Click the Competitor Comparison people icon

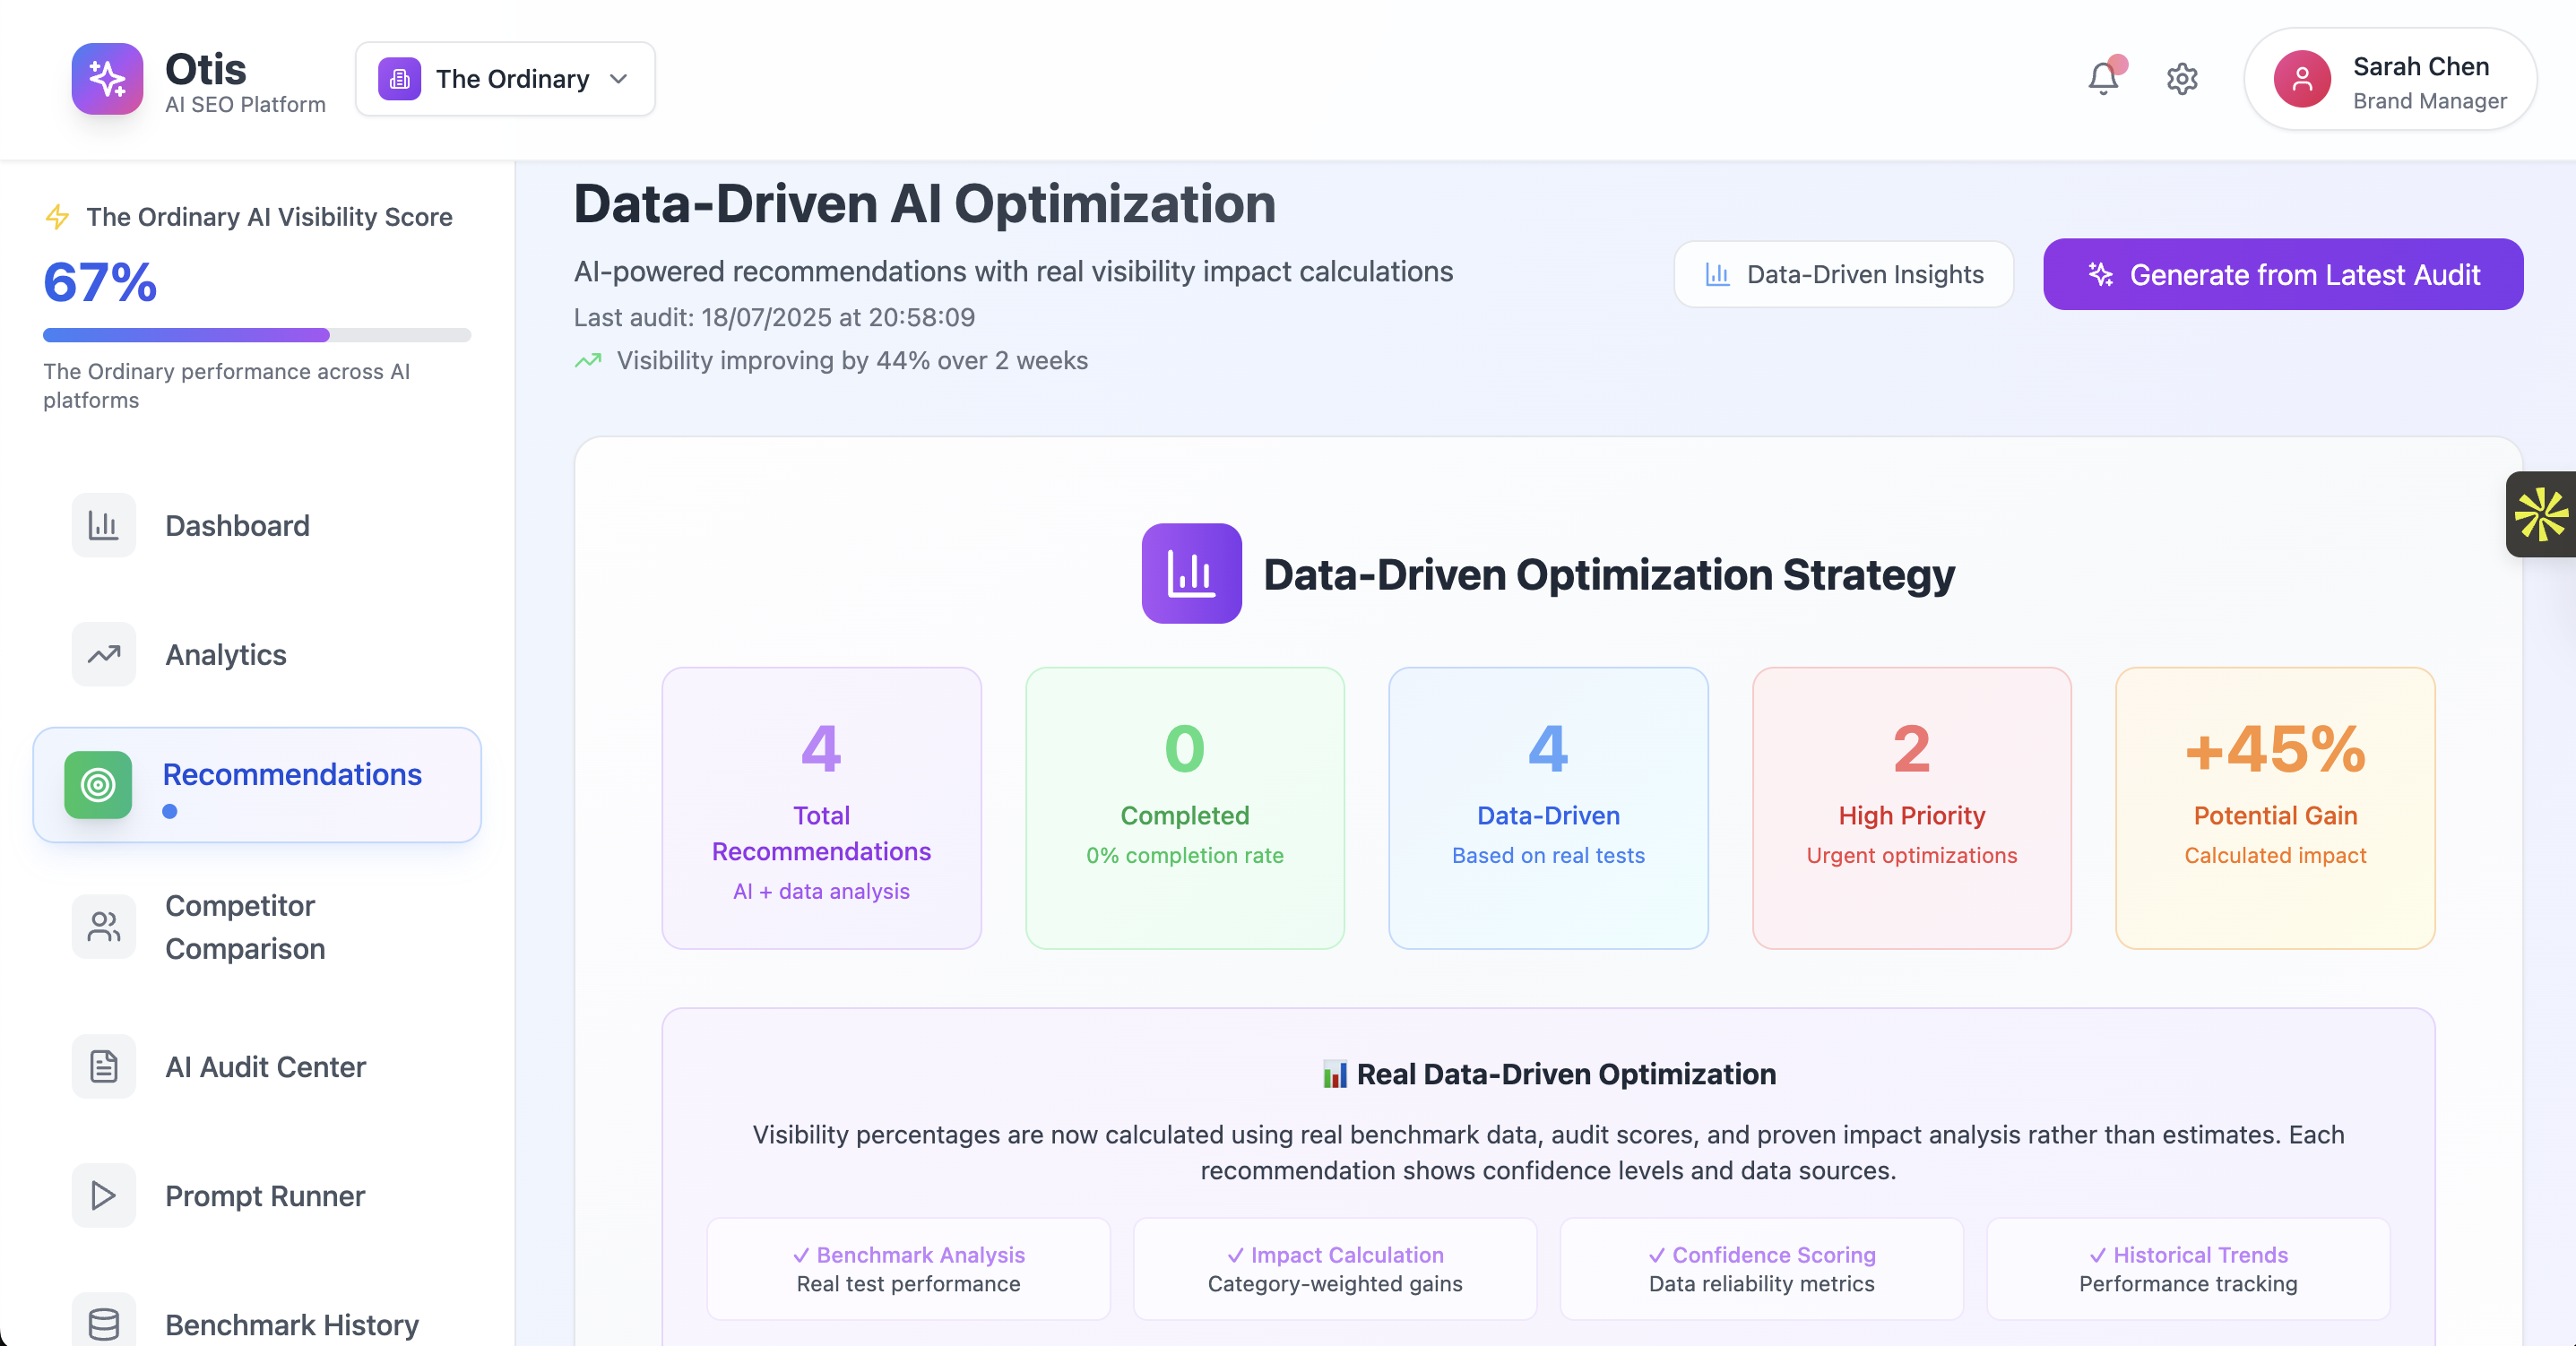(x=103, y=926)
